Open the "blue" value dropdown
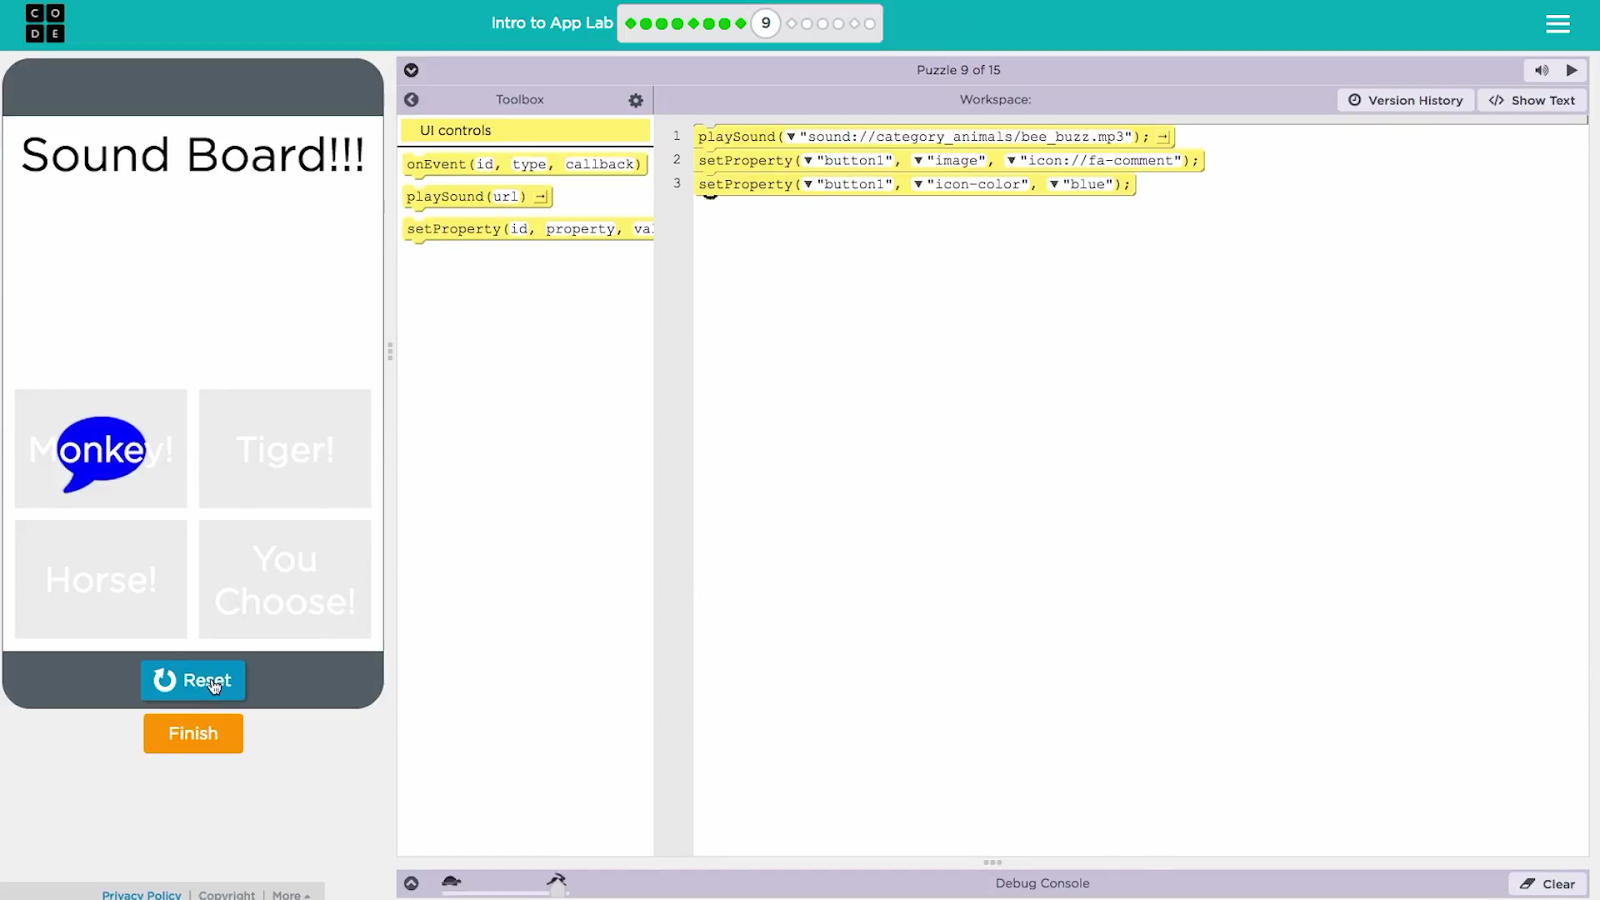The image size is (1600, 900). coord(1054,185)
